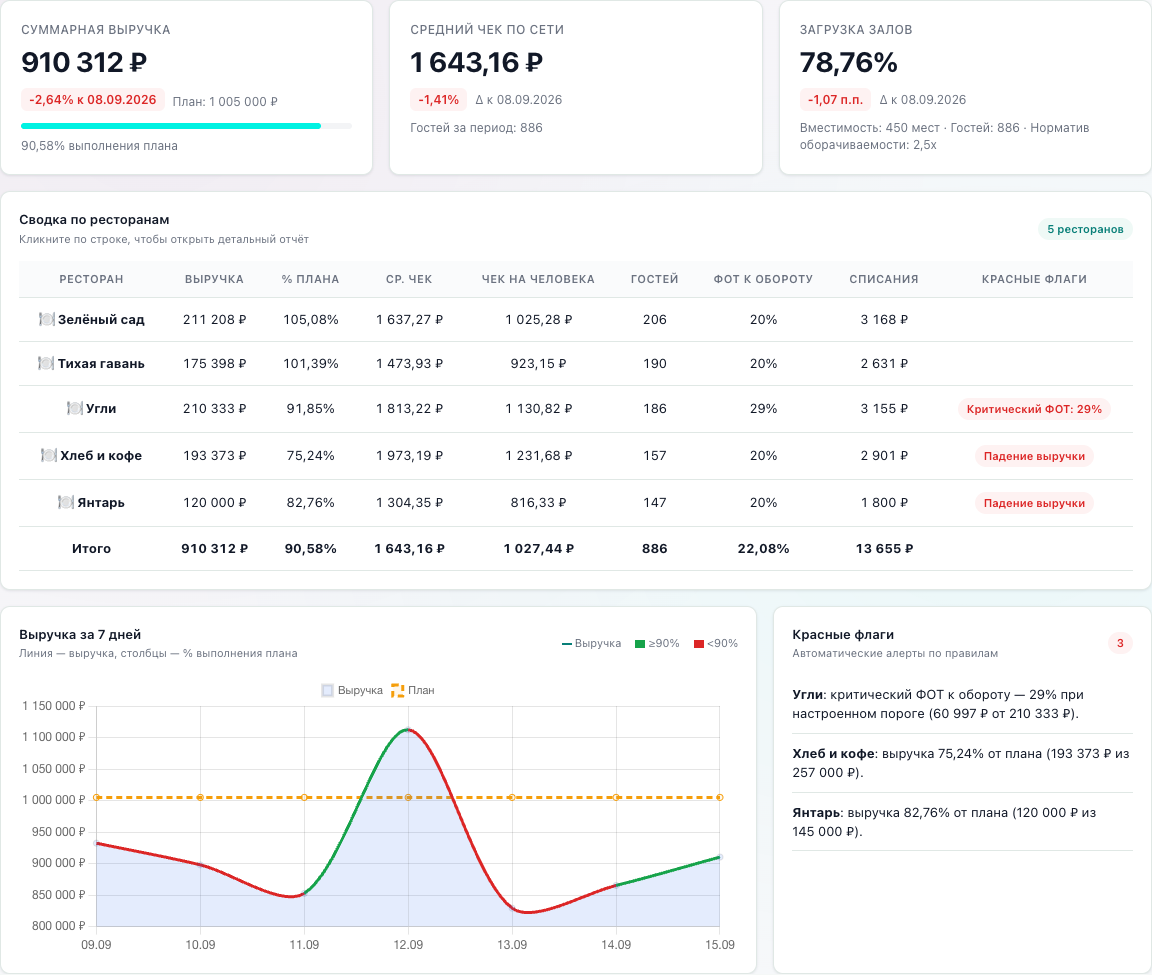Click the red <90% legend swatch

[699, 644]
